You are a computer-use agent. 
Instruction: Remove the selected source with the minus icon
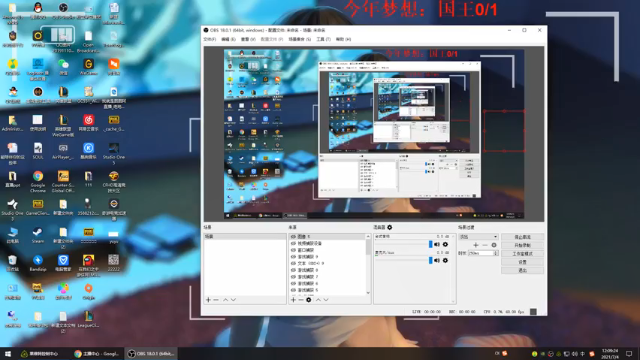301,300
